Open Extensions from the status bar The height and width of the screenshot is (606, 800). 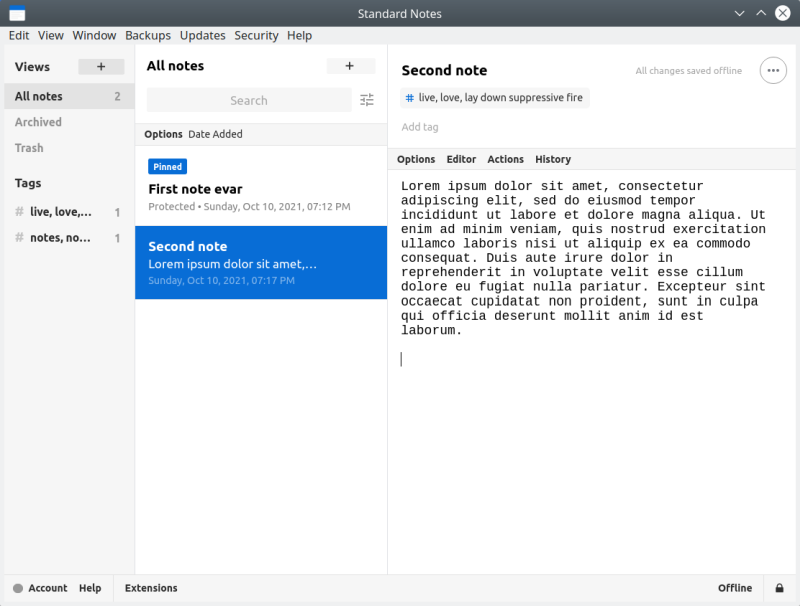pos(150,588)
